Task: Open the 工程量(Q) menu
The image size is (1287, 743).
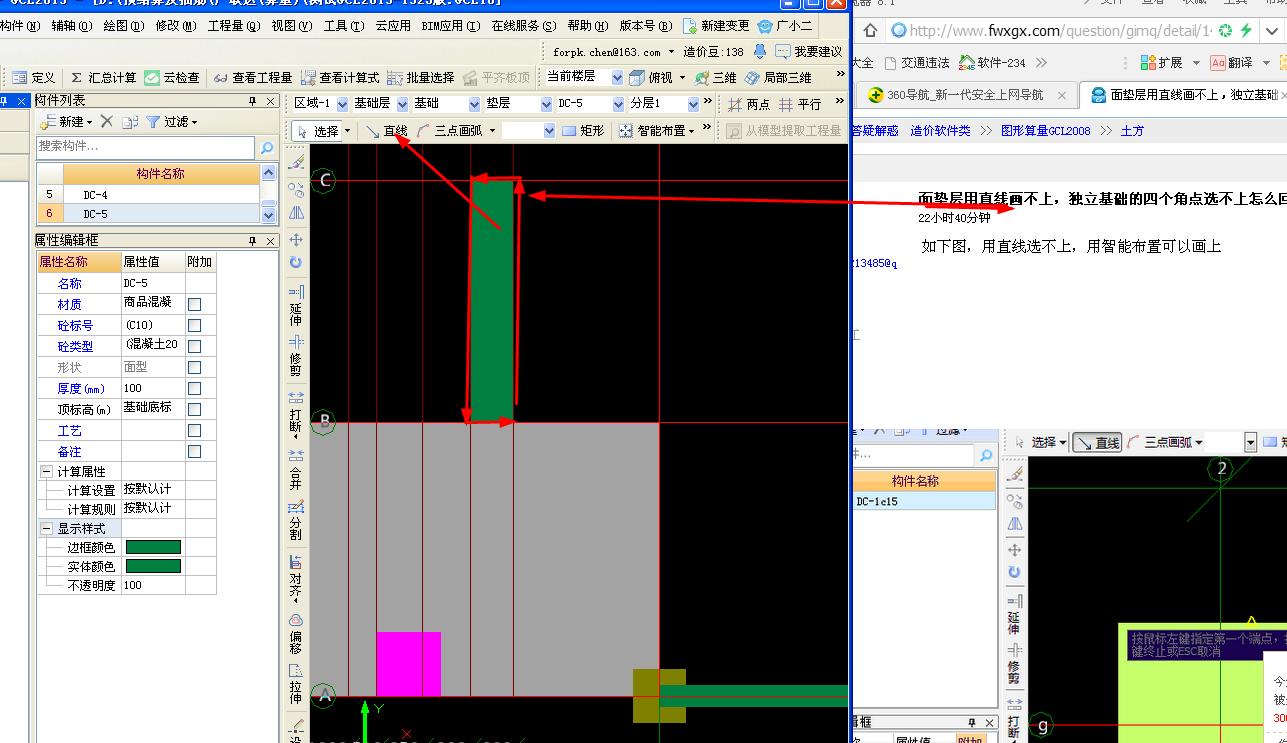Action: [232, 26]
